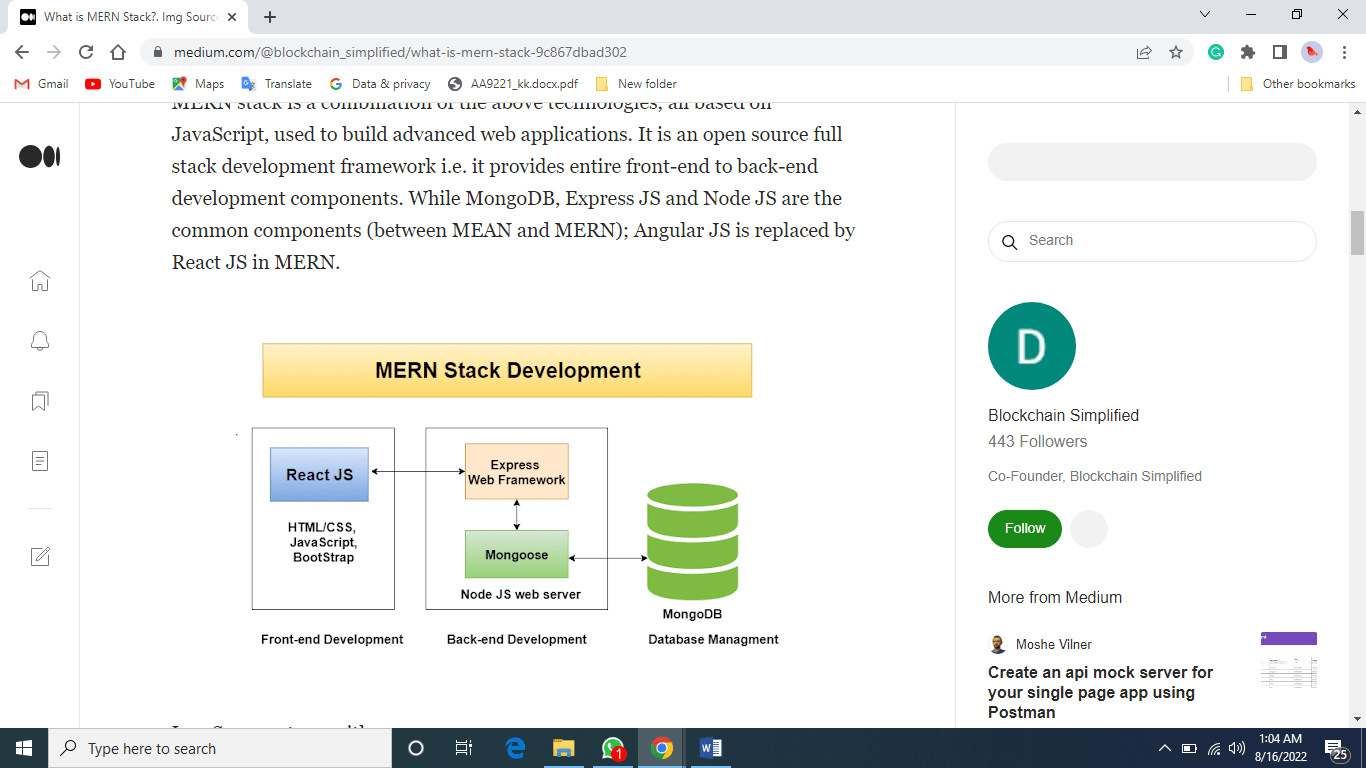Open the browser home page
Image resolution: width=1366 pixels, height=768 pixels.
point(118,52)
